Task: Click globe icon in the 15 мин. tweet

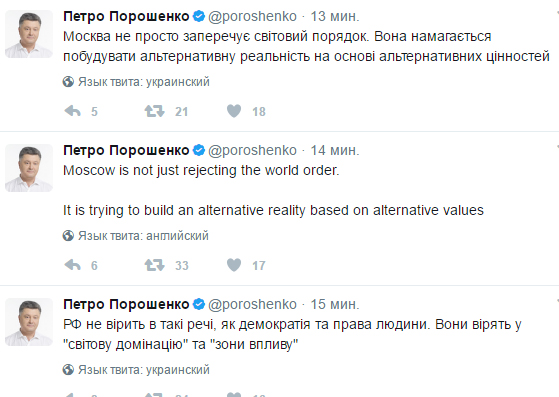Action: (68, 370)
